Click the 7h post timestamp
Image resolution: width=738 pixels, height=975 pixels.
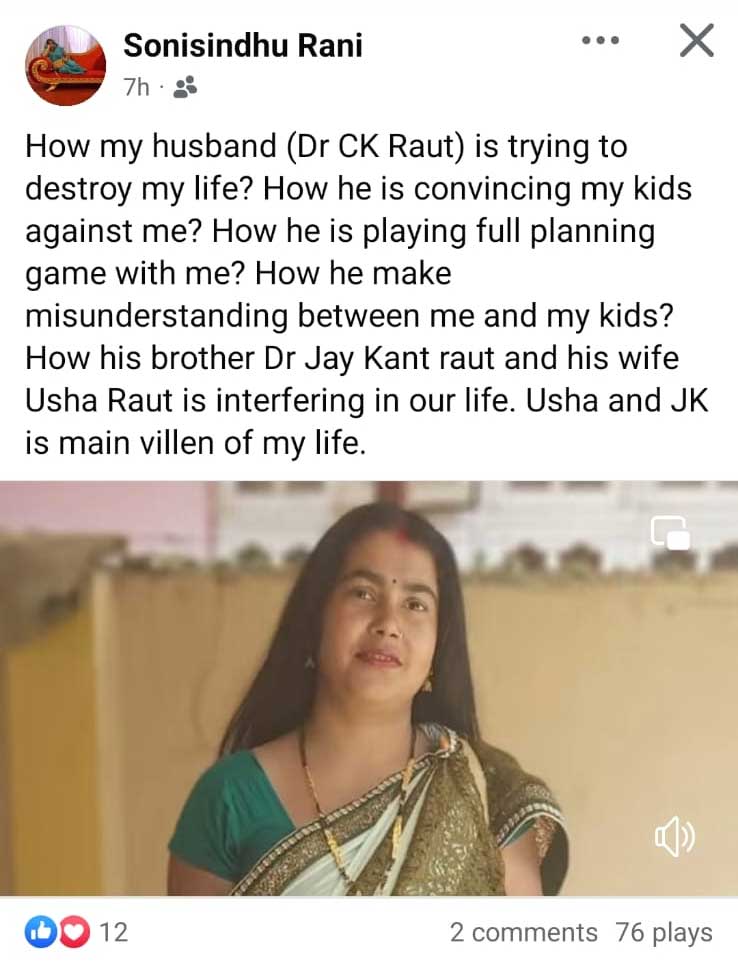pyautogui.click(x=136, y=88)
